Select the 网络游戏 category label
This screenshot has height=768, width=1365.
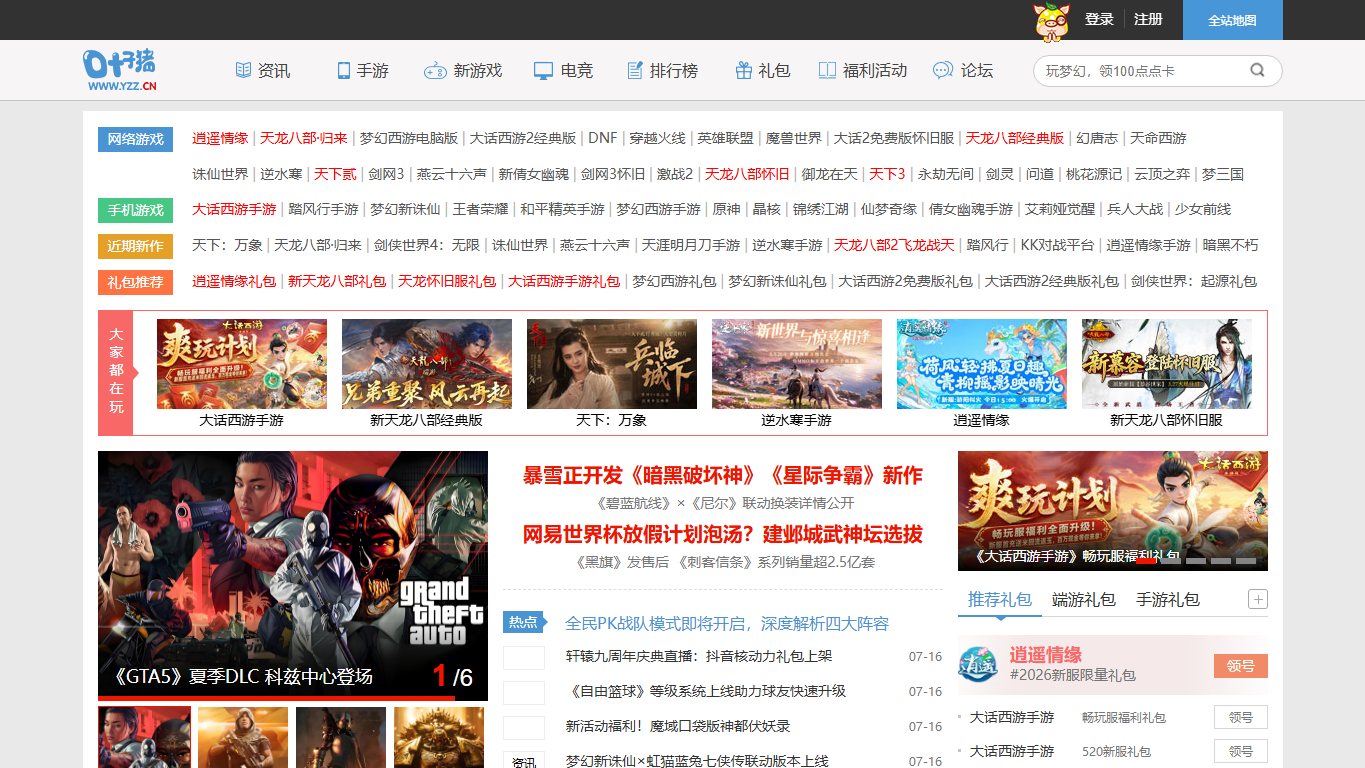135,139
